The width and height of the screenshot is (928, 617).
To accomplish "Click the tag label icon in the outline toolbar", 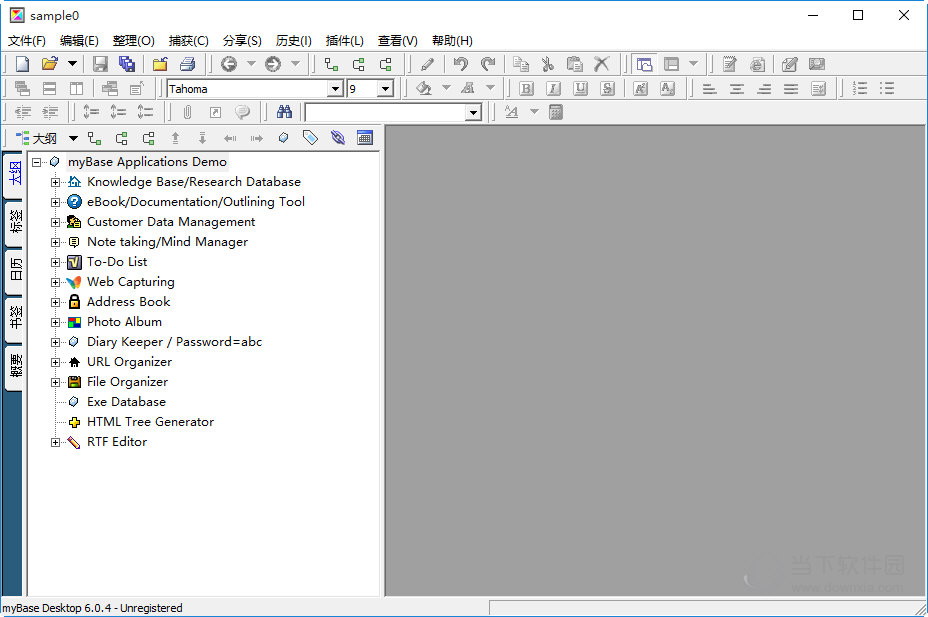I will click(x=310, y=138).
